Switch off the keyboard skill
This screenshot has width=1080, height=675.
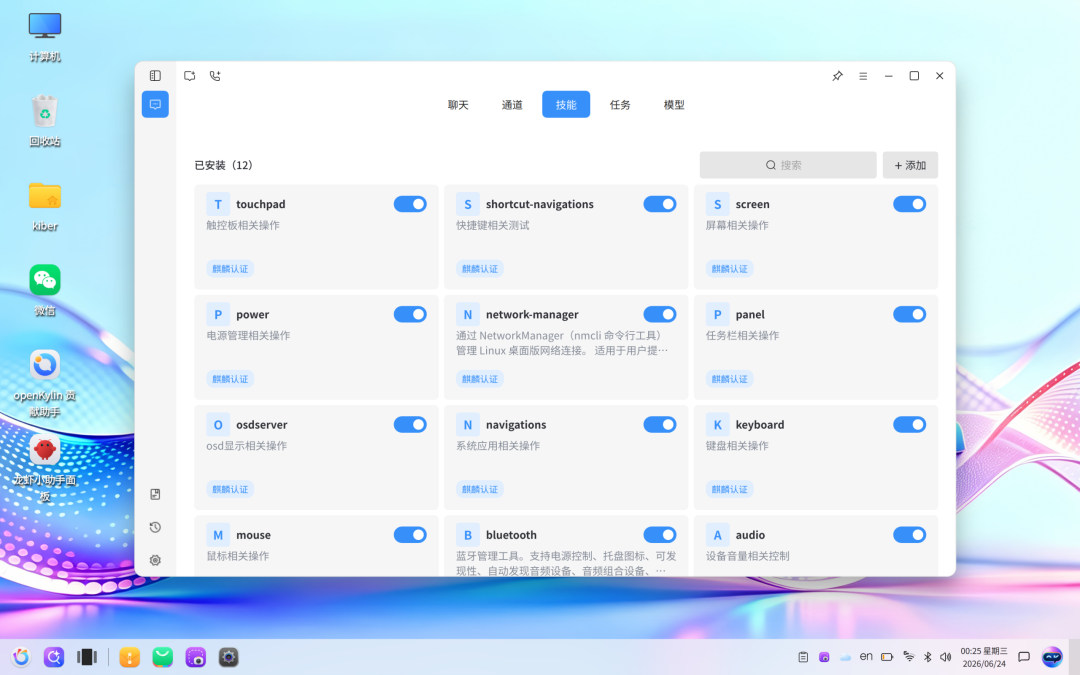point(909,424)
